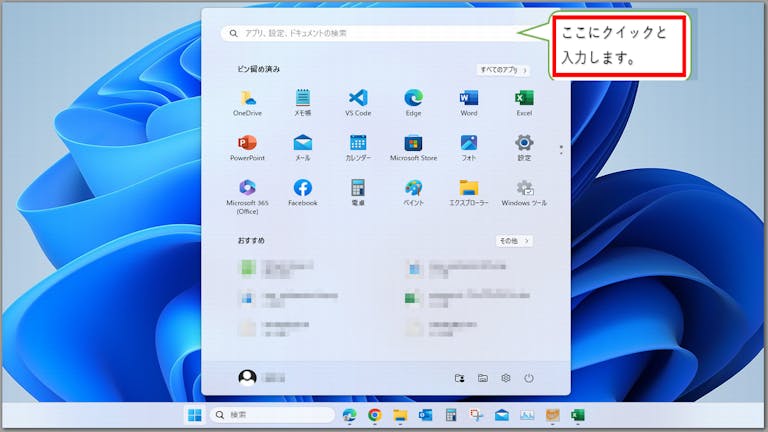Click the taskbar 検索 search box
Viewport: 768px width, 432px height.
click(272, 415)
